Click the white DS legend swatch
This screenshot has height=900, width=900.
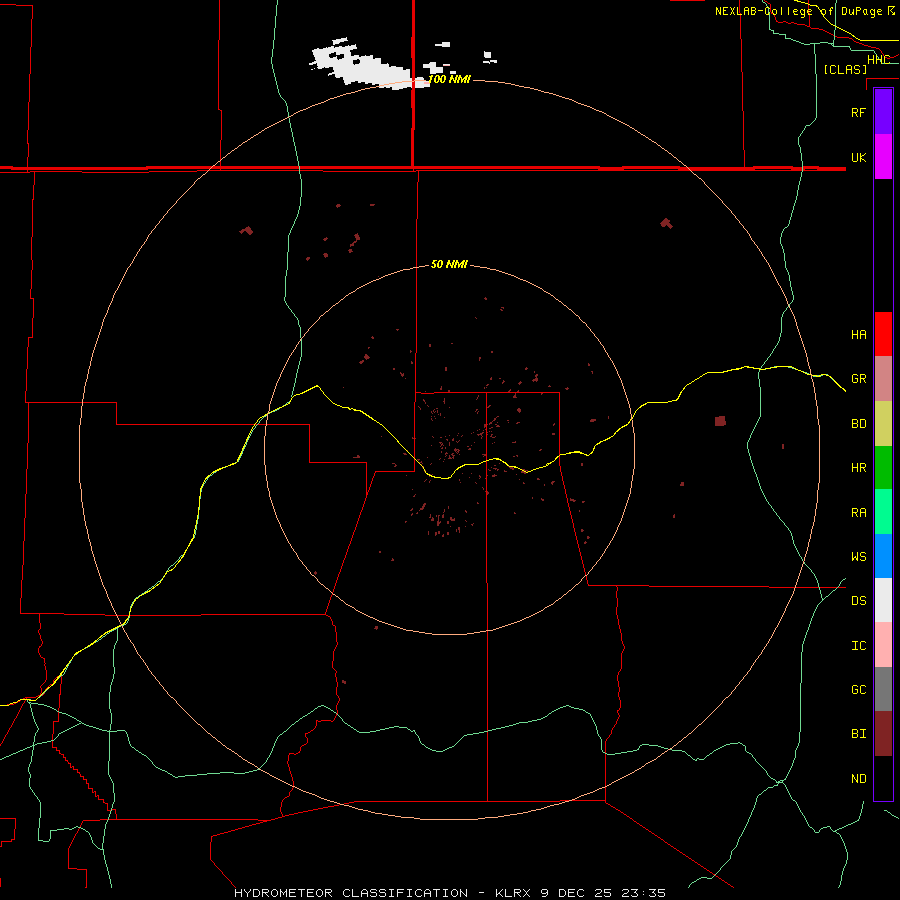click(883, 600)
